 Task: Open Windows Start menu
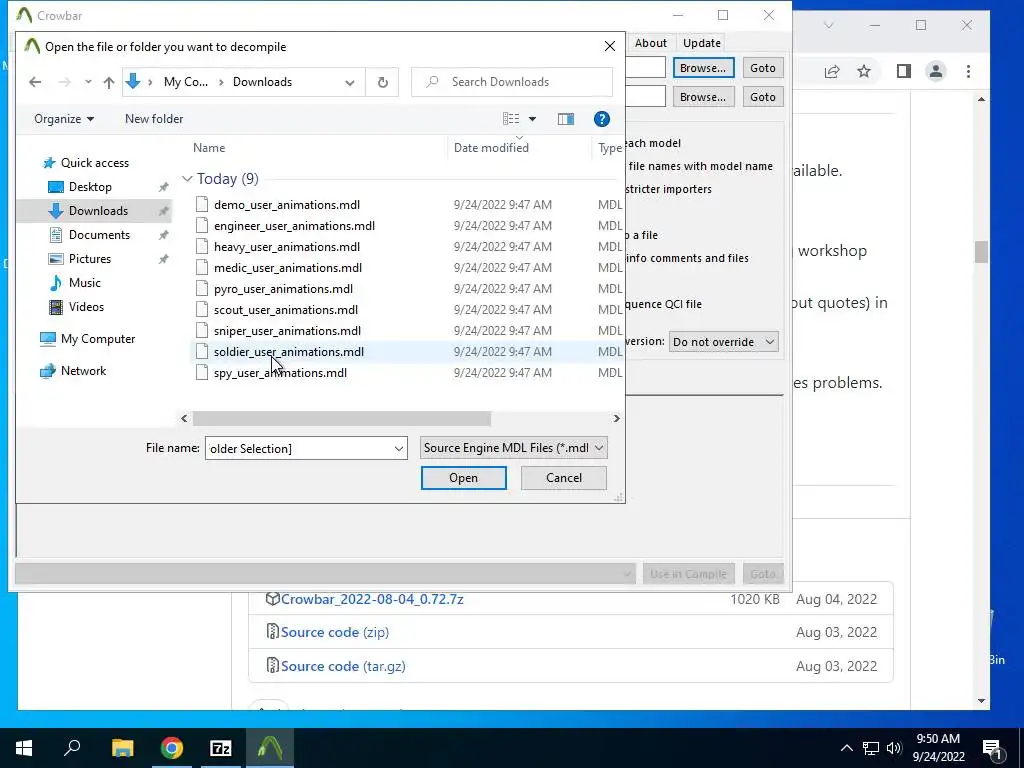[24, 748]
